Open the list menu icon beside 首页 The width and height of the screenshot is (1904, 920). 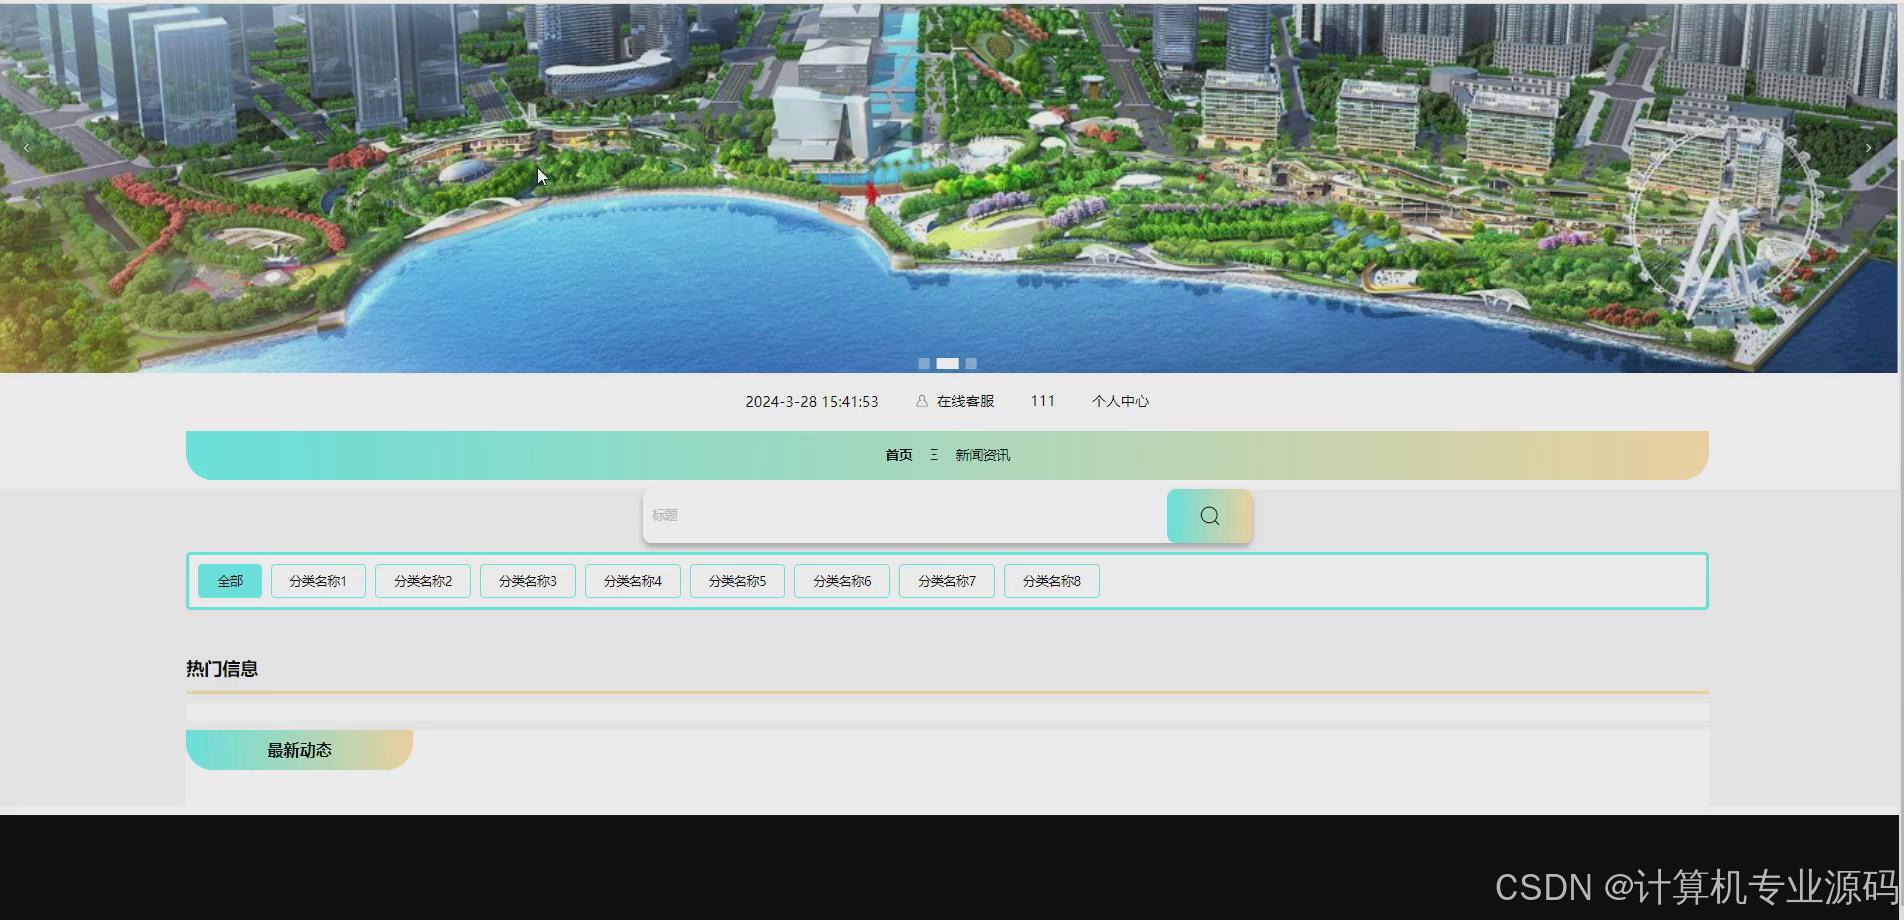[x=933, y=454]
